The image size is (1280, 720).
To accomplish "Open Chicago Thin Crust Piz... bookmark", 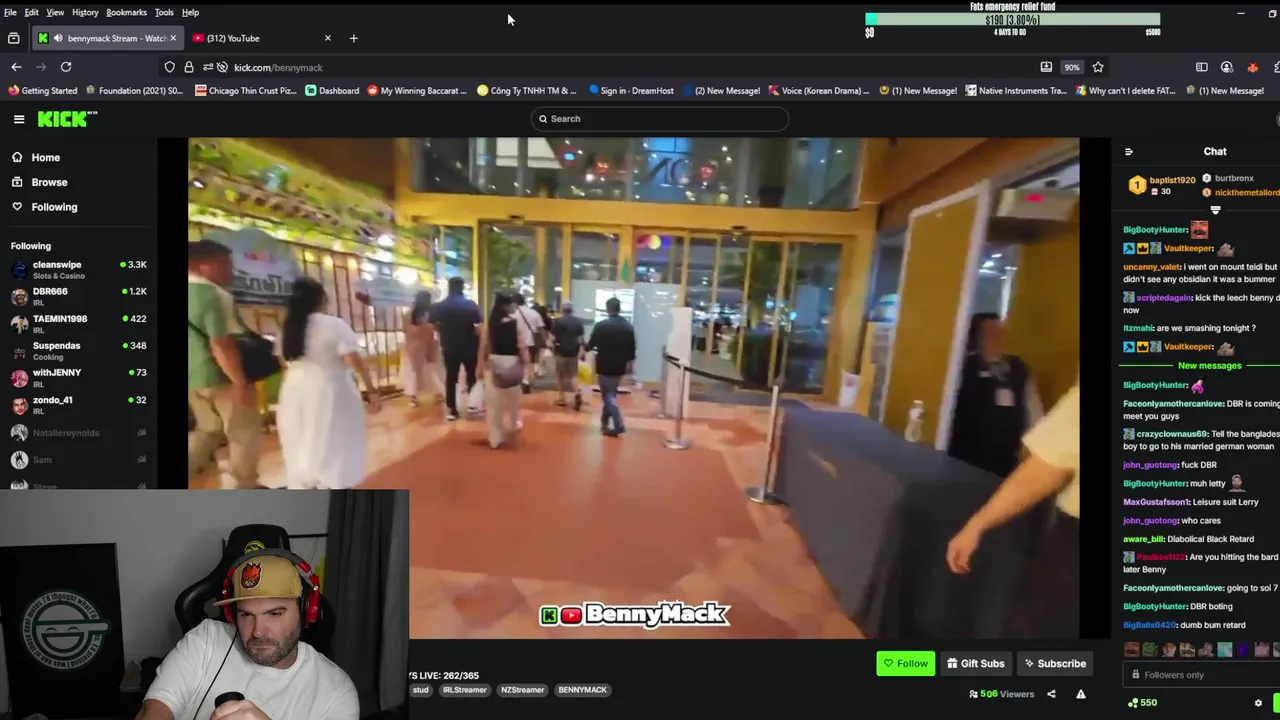I will point(246,91).
